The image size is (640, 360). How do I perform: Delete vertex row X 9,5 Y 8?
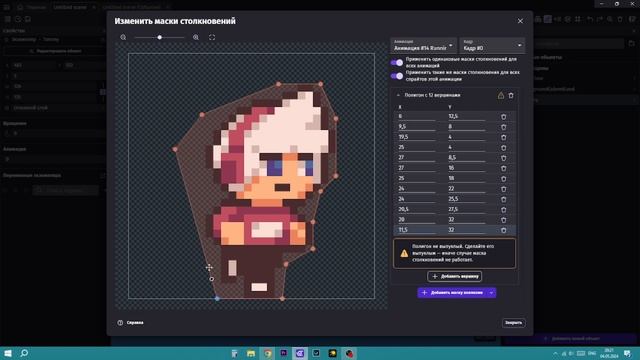pyautogui.click(x=504, y=127)
